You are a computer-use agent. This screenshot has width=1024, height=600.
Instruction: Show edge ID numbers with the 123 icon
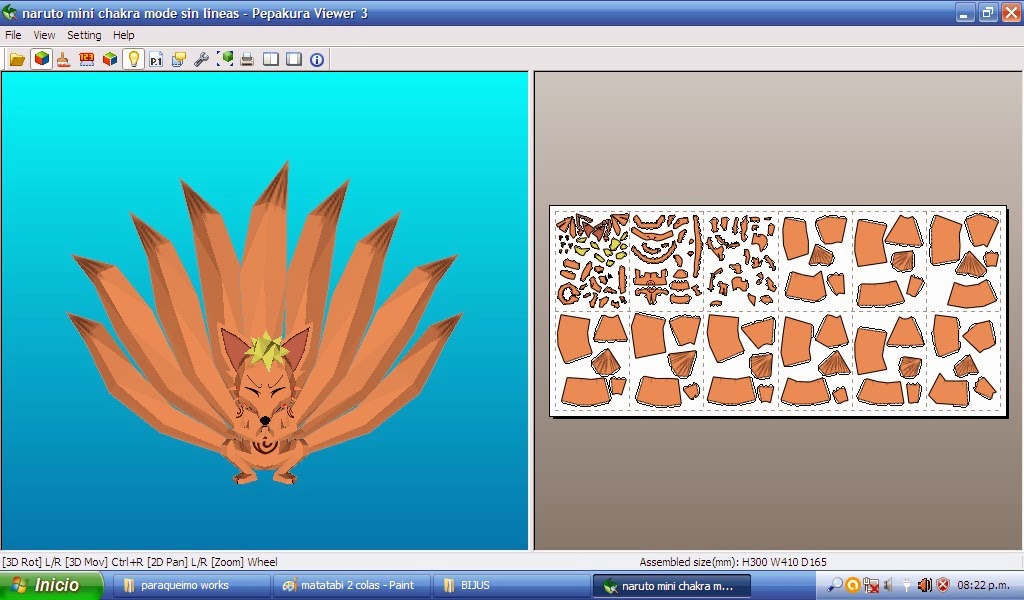pyautogui.click(x=86, y=59)
